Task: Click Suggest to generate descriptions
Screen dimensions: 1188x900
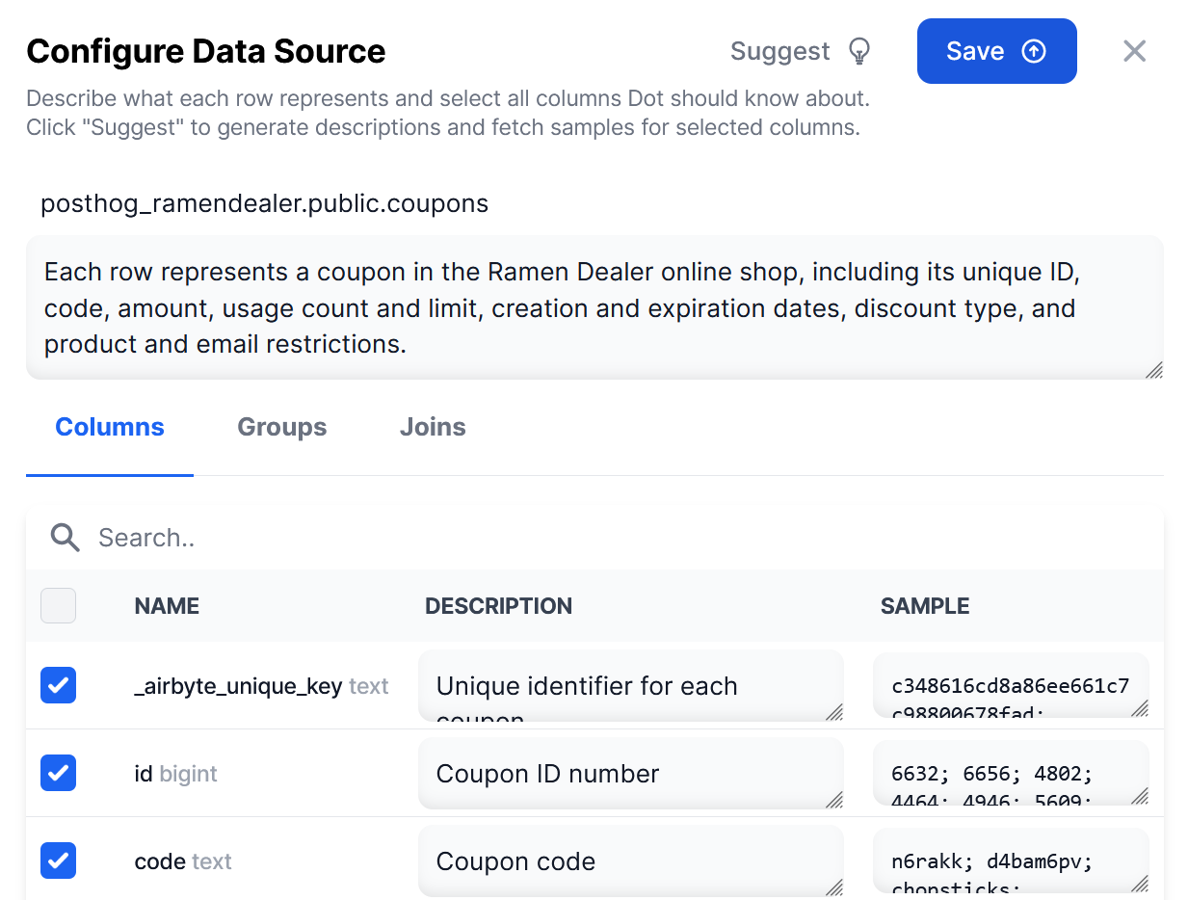Action: (780, 50)
